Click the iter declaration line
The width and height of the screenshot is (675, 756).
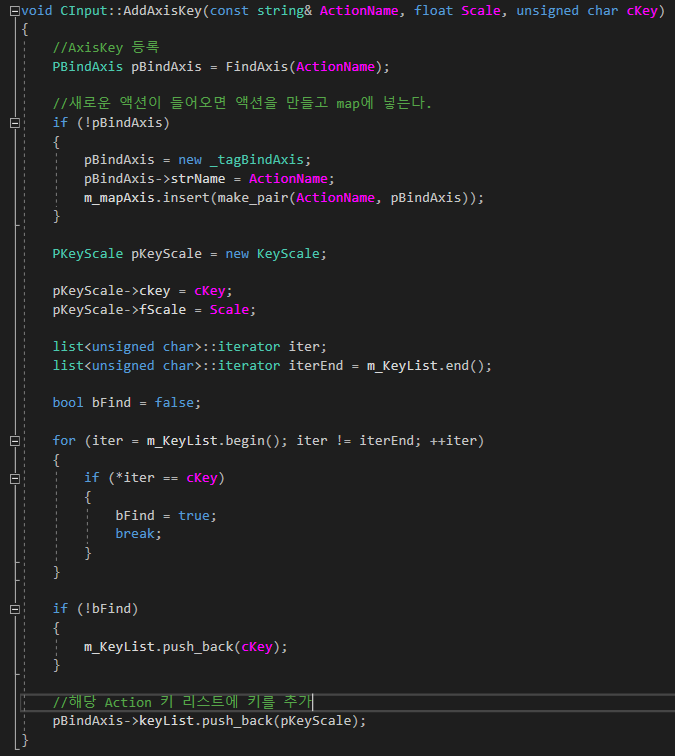pyautogui.click(x=189, y=347)
